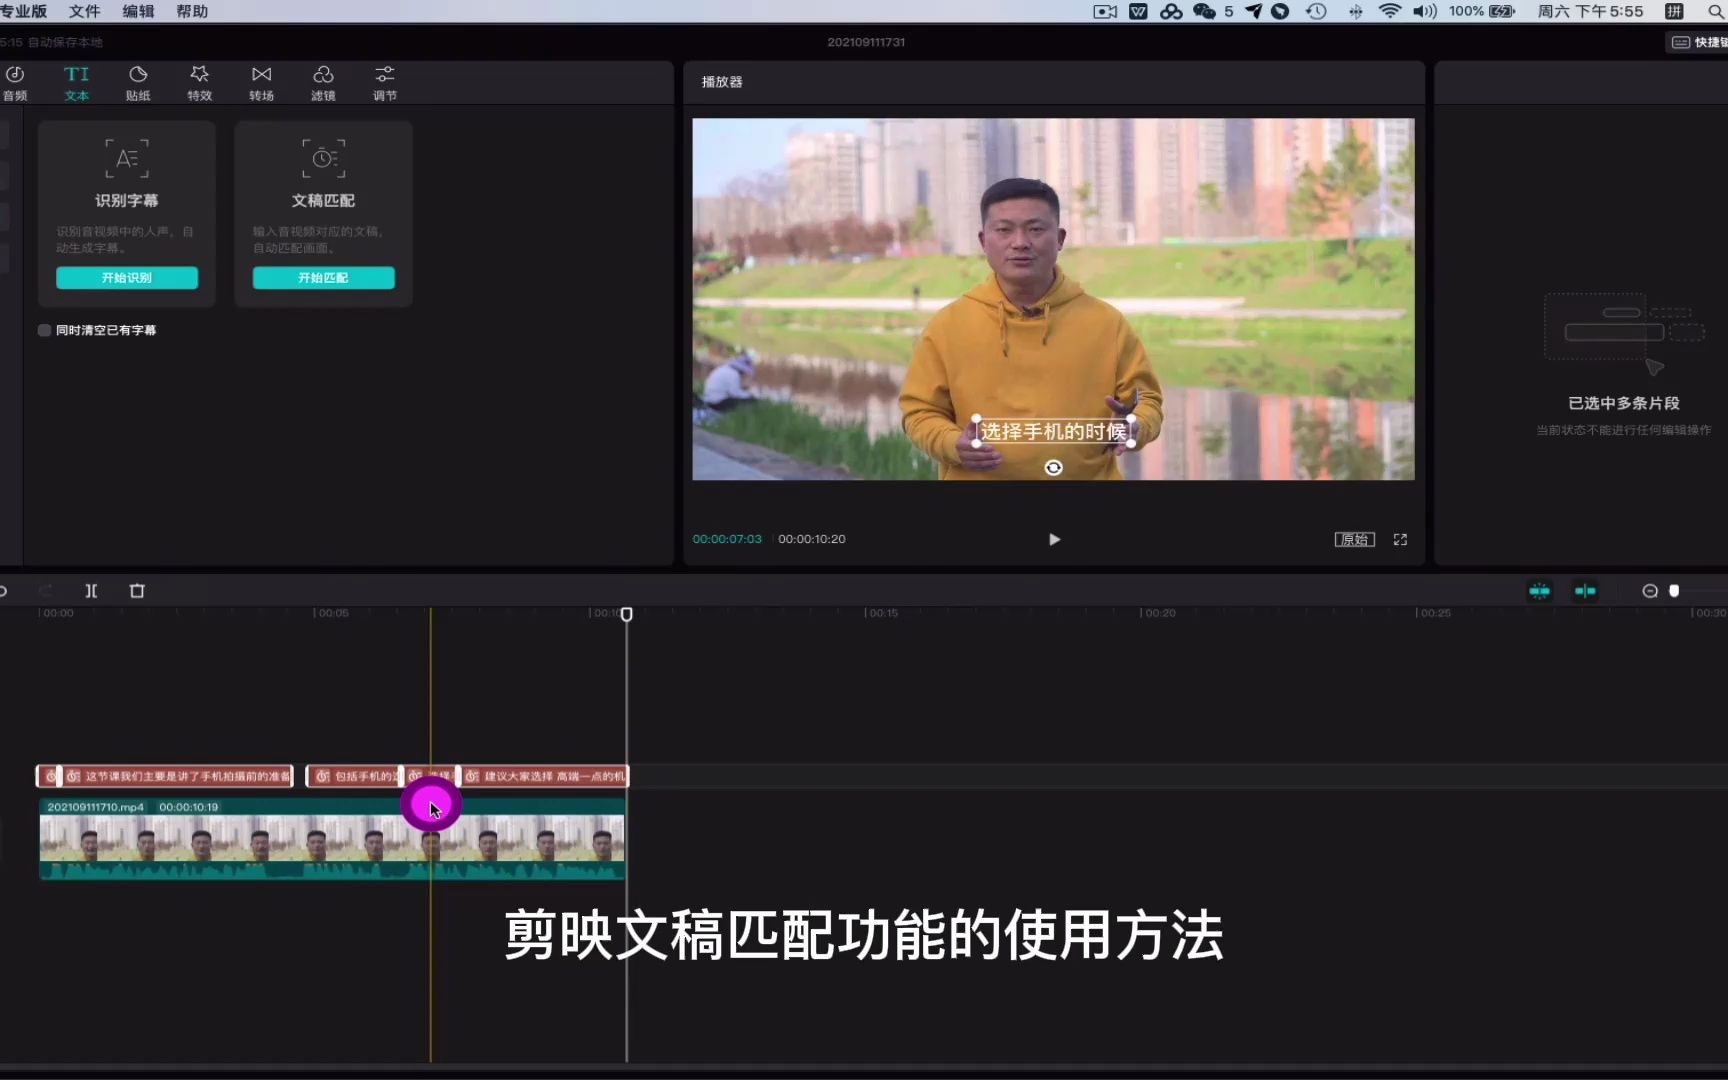Click the 开始识别 button to recognize subtitles
The image size is (1728, 1080).
[127, 277]
